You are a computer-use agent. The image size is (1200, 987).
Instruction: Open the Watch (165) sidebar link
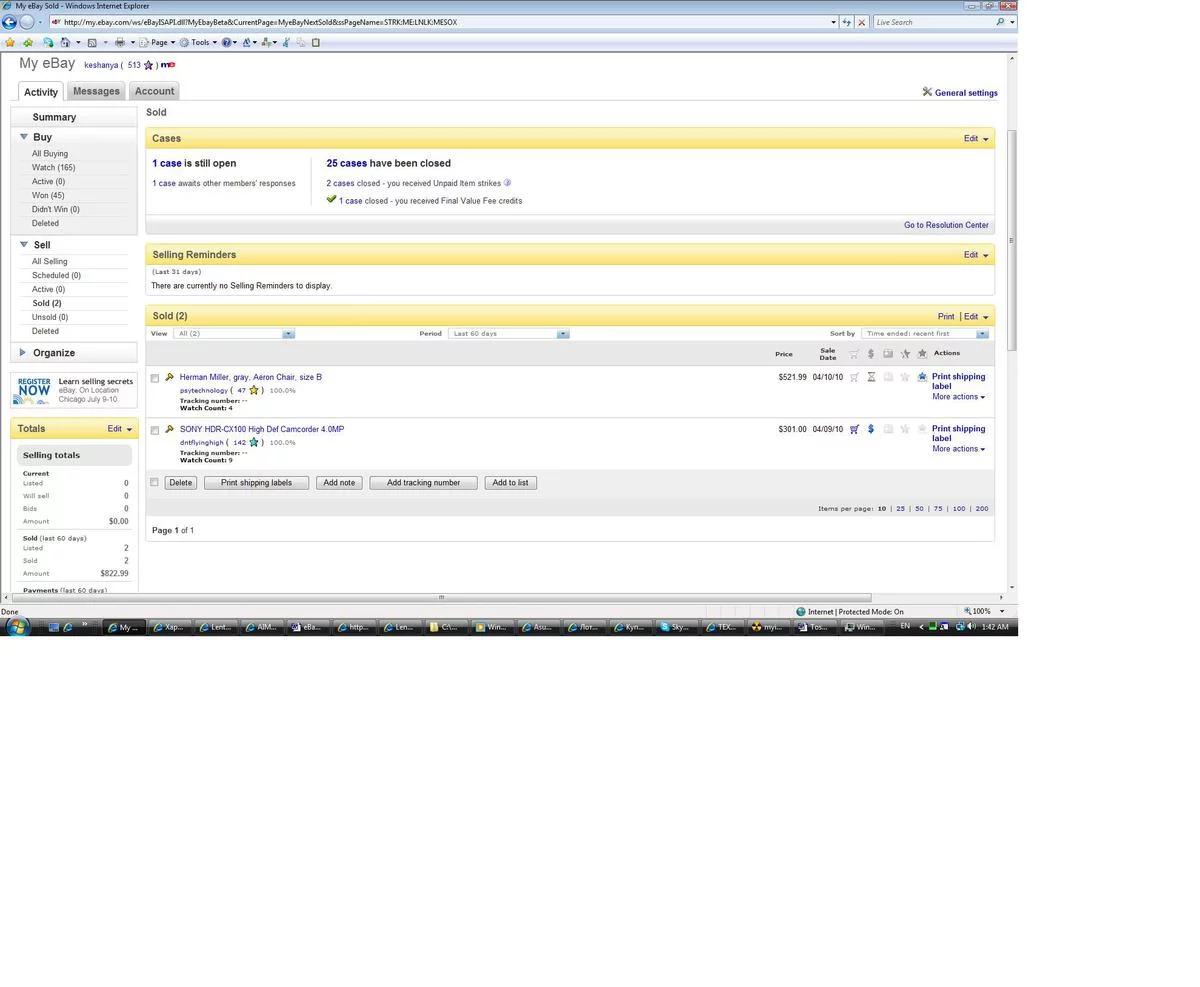pos(53,168)
